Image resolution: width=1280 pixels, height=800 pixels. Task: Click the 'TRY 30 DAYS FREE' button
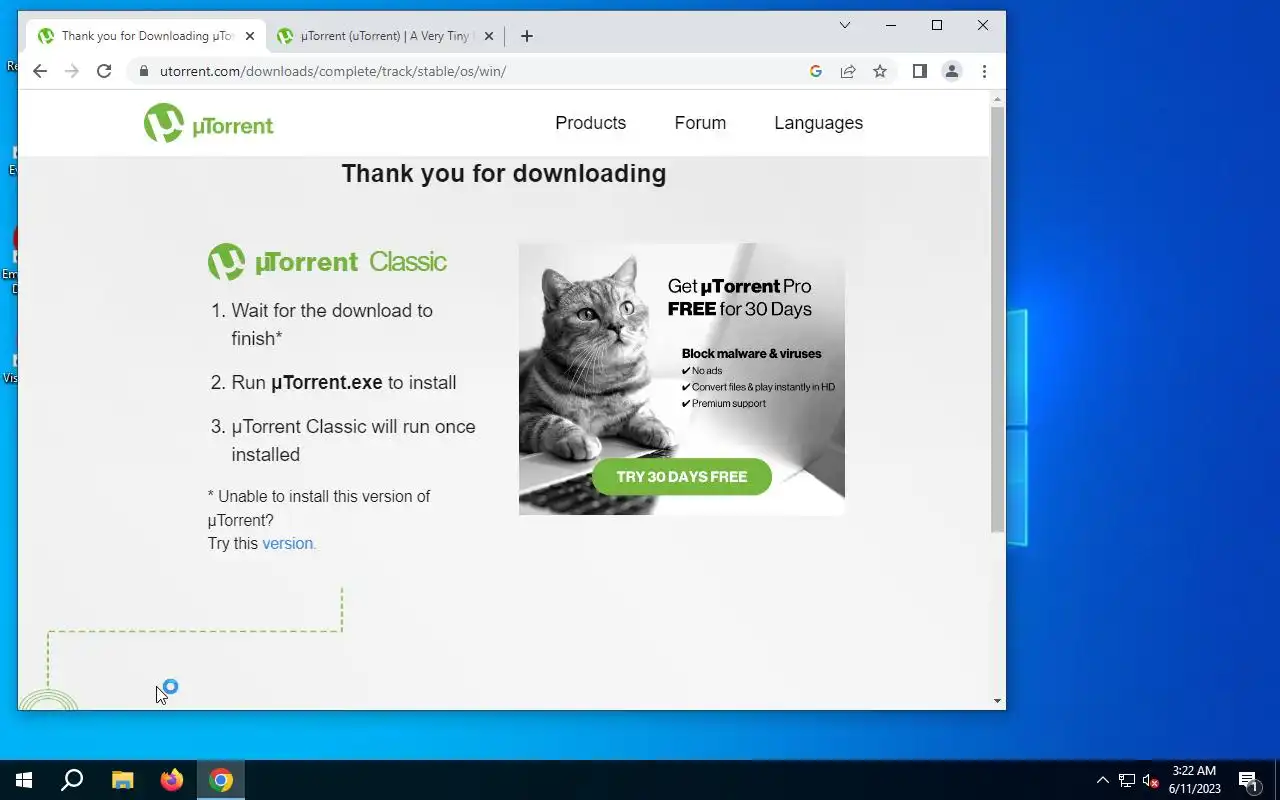pos(682,477)
